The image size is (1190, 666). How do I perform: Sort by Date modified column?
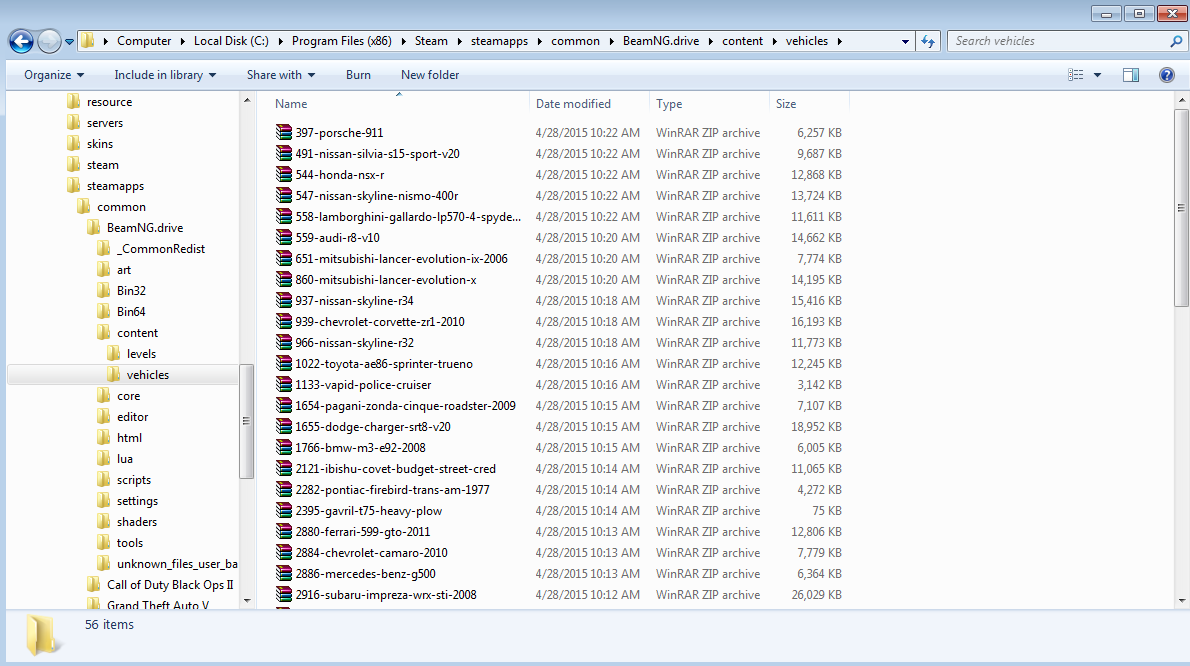[x=573, y=104]
